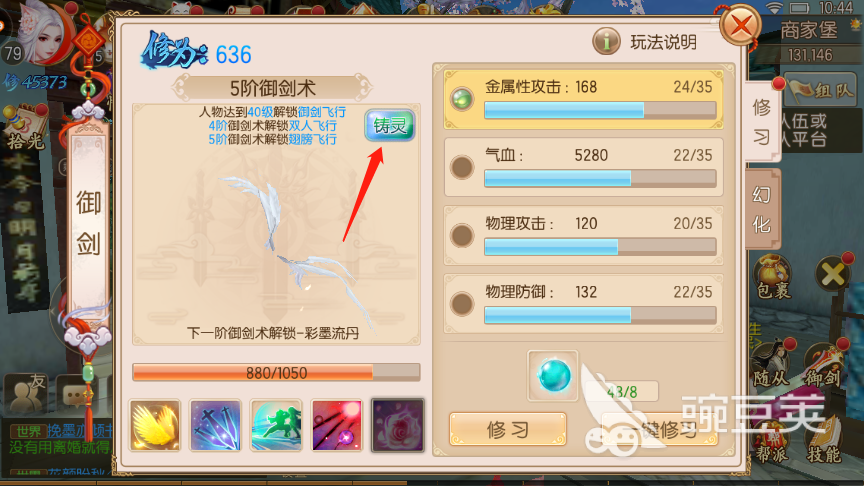
Task: Select the green running figure skill icon
Action: 276,425
